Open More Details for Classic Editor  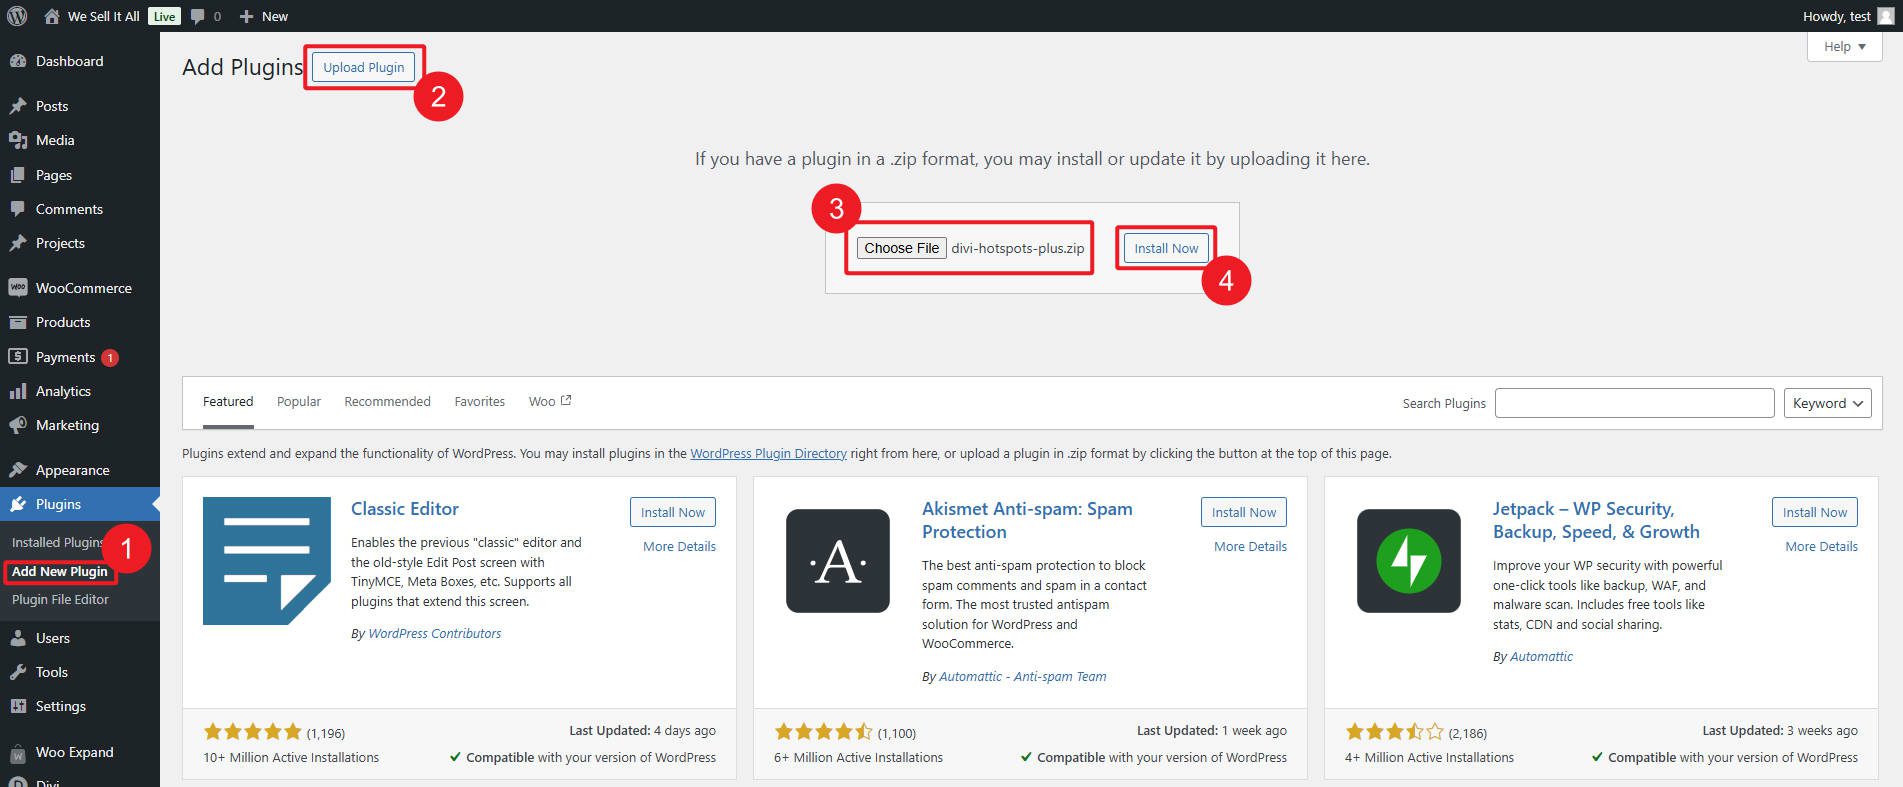[679, 546]
